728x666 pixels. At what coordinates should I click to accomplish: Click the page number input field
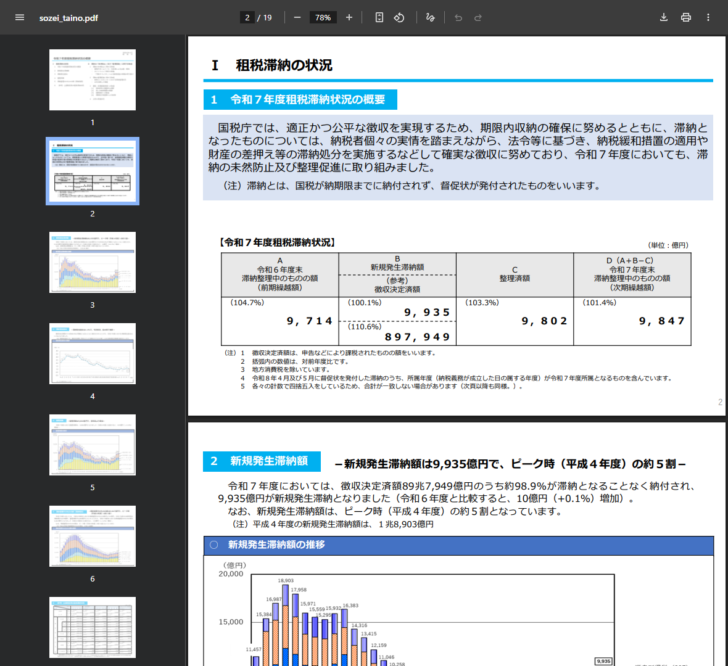247,18
